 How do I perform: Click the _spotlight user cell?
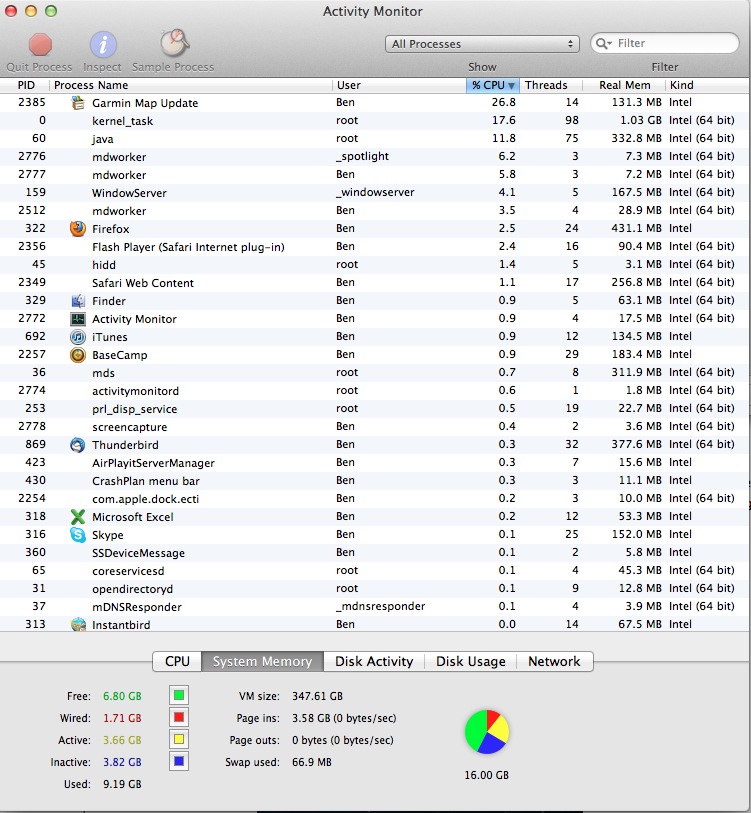362,157
